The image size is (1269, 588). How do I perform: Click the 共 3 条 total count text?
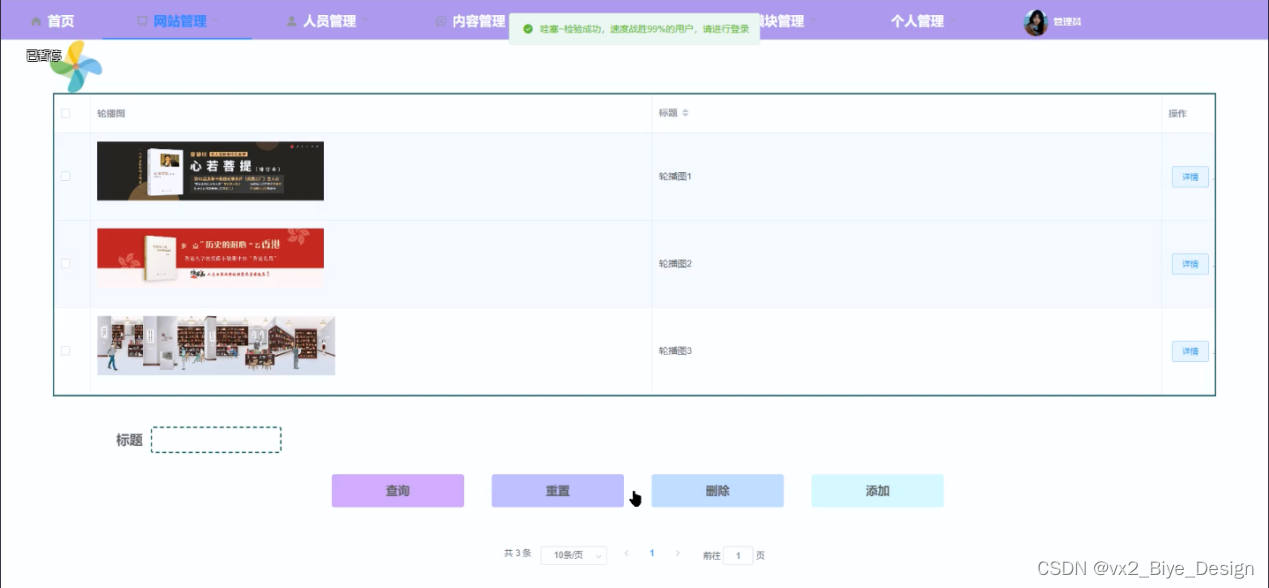(517, 553)
